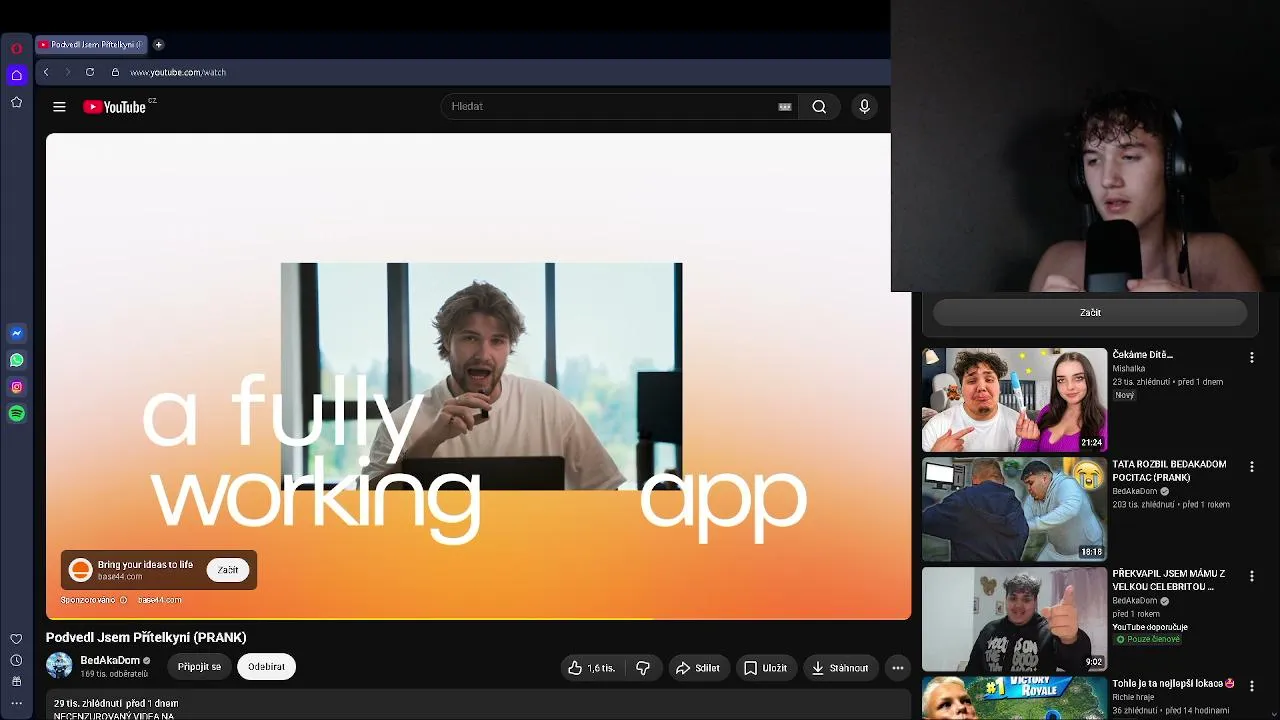Download the video with Stáhnout
The image size is (1280, 720).
tap(840, 668)
